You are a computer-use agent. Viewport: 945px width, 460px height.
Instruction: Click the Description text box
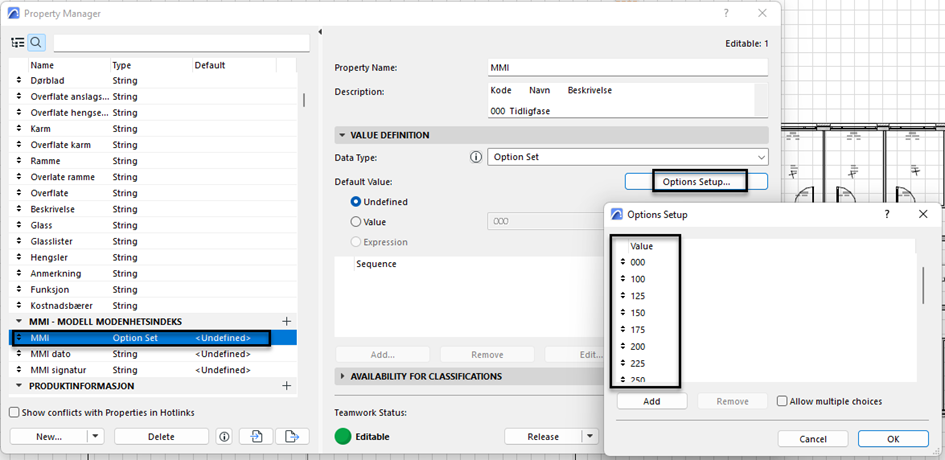621,99
